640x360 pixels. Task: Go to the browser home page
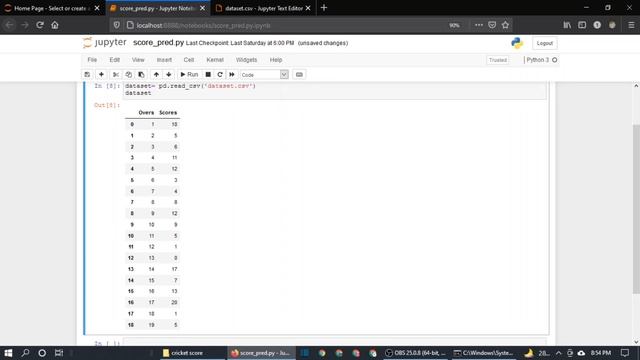[x=55, y=25]
